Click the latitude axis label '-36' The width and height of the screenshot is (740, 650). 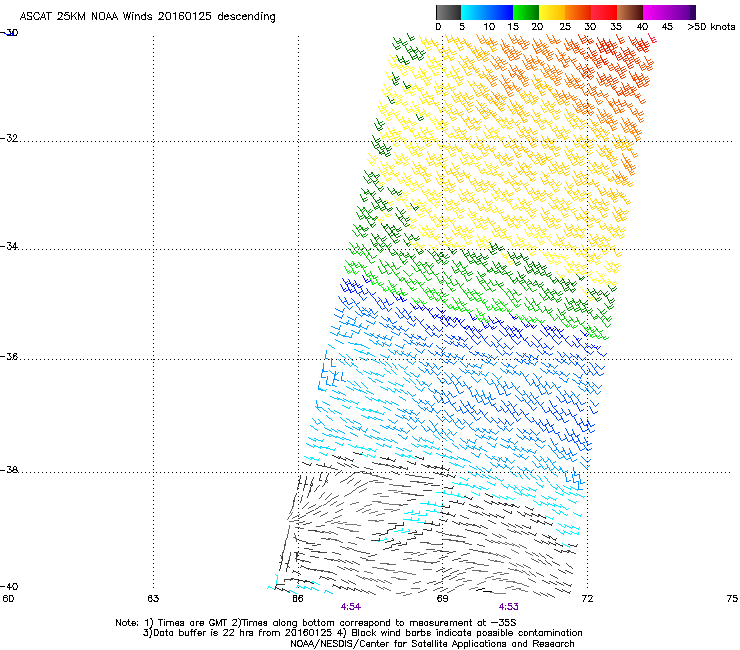point(9,356)
